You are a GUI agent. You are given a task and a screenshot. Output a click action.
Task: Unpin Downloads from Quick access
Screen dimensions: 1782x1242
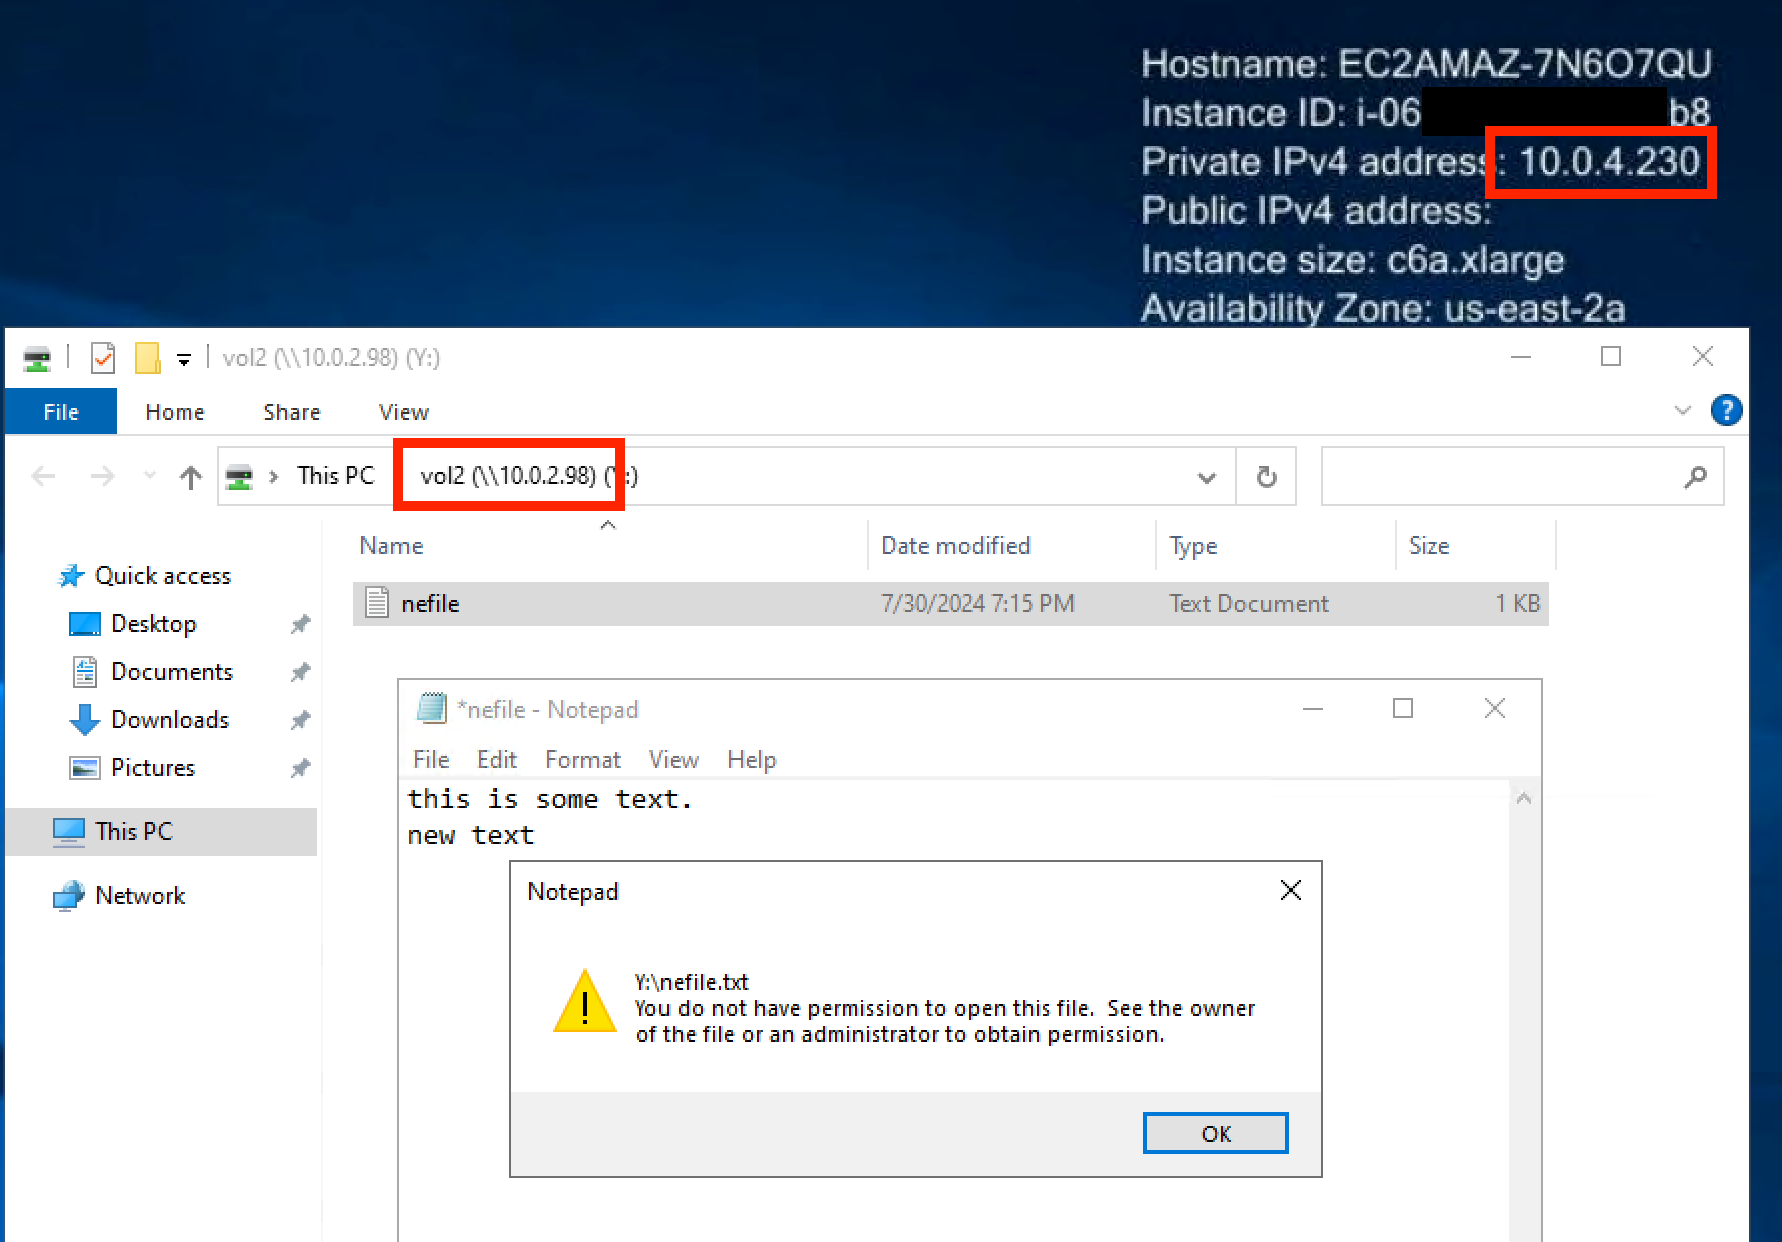click(300, 719)
